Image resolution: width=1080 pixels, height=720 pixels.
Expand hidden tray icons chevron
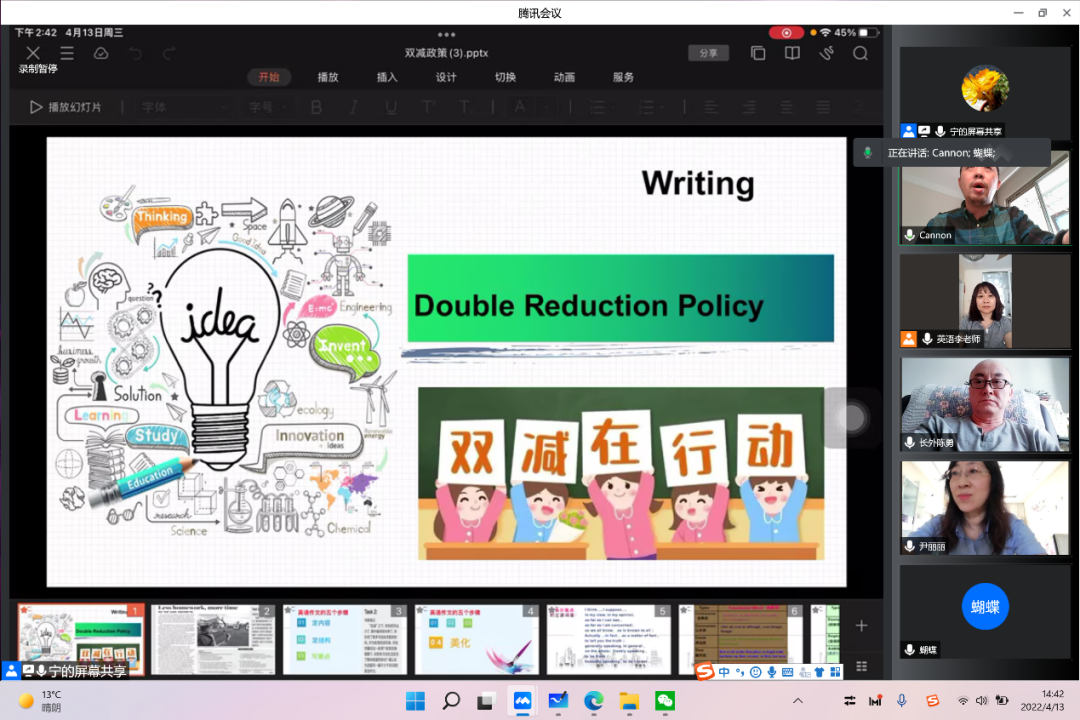[x=798, y=701]
